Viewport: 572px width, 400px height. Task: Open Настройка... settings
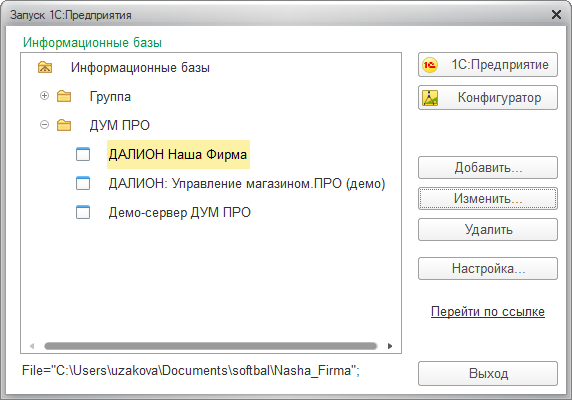point(488,269)
